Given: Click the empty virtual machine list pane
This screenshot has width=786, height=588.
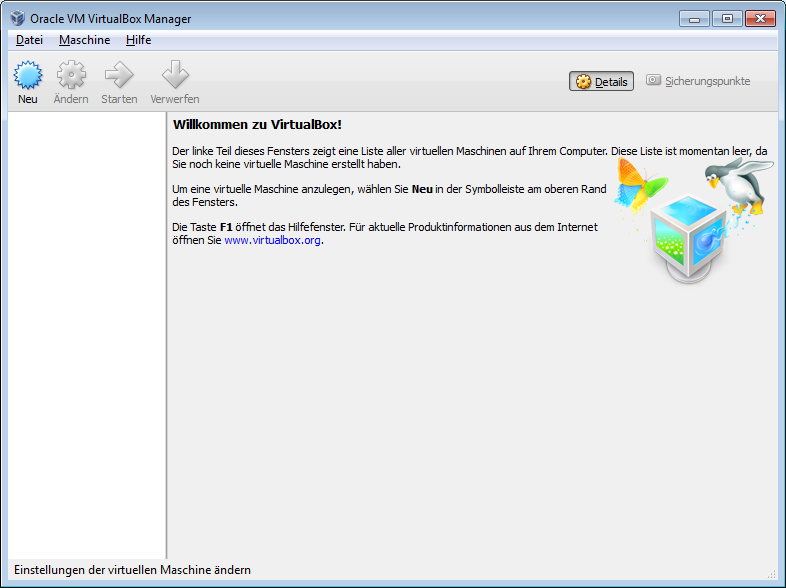Looking at the screenshot, I should (87, 335).
